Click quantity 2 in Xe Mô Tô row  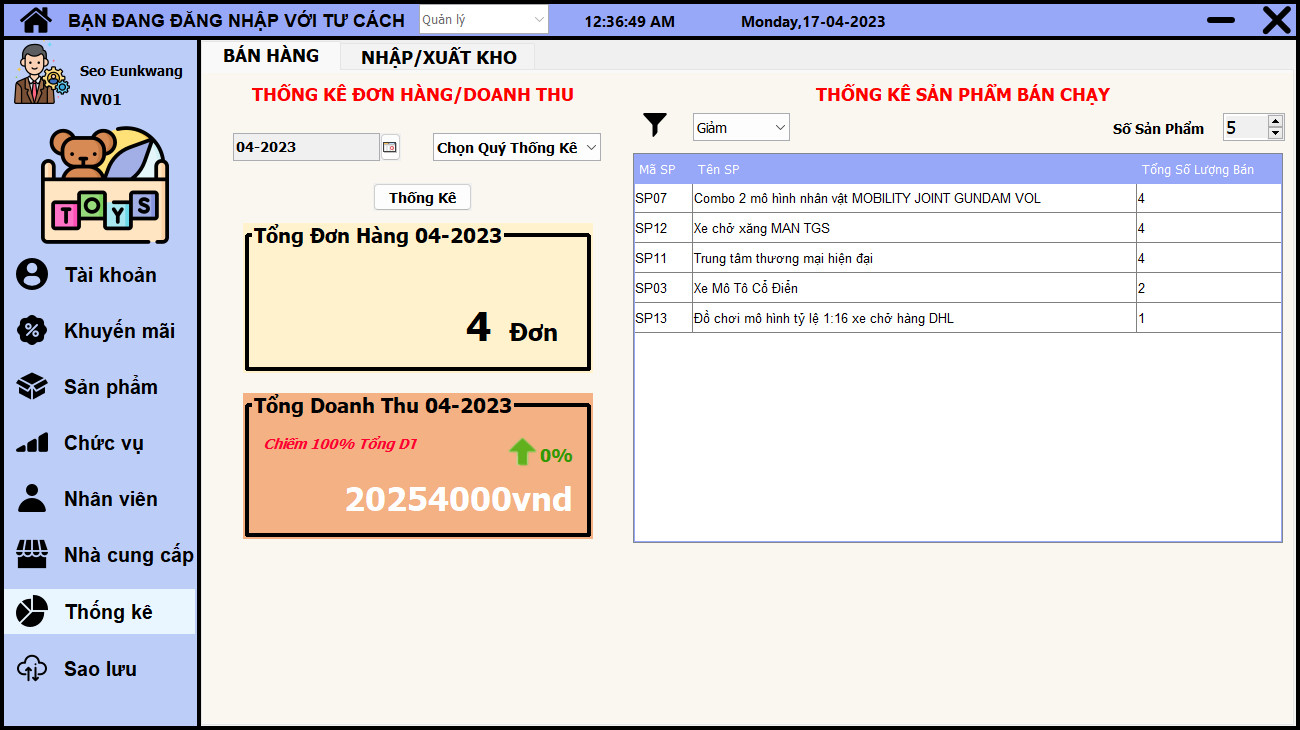tap(1209, 288)
